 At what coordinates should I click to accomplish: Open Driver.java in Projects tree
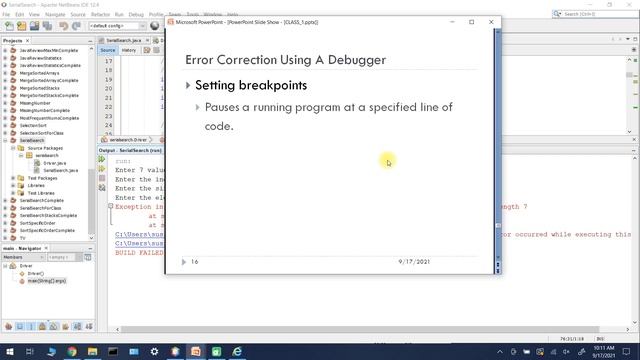(54, 163)
